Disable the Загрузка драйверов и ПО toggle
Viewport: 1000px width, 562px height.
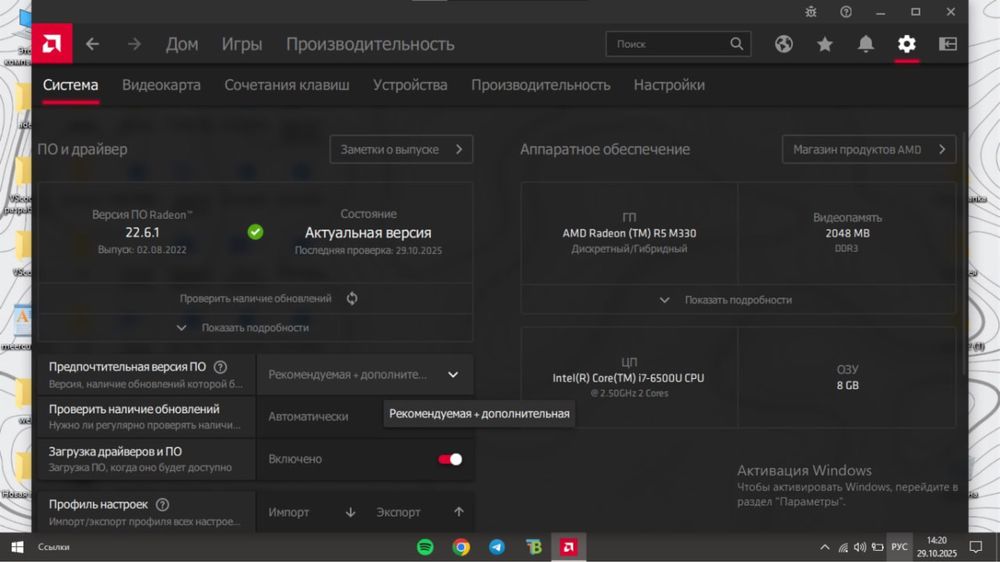pos(450,459)
